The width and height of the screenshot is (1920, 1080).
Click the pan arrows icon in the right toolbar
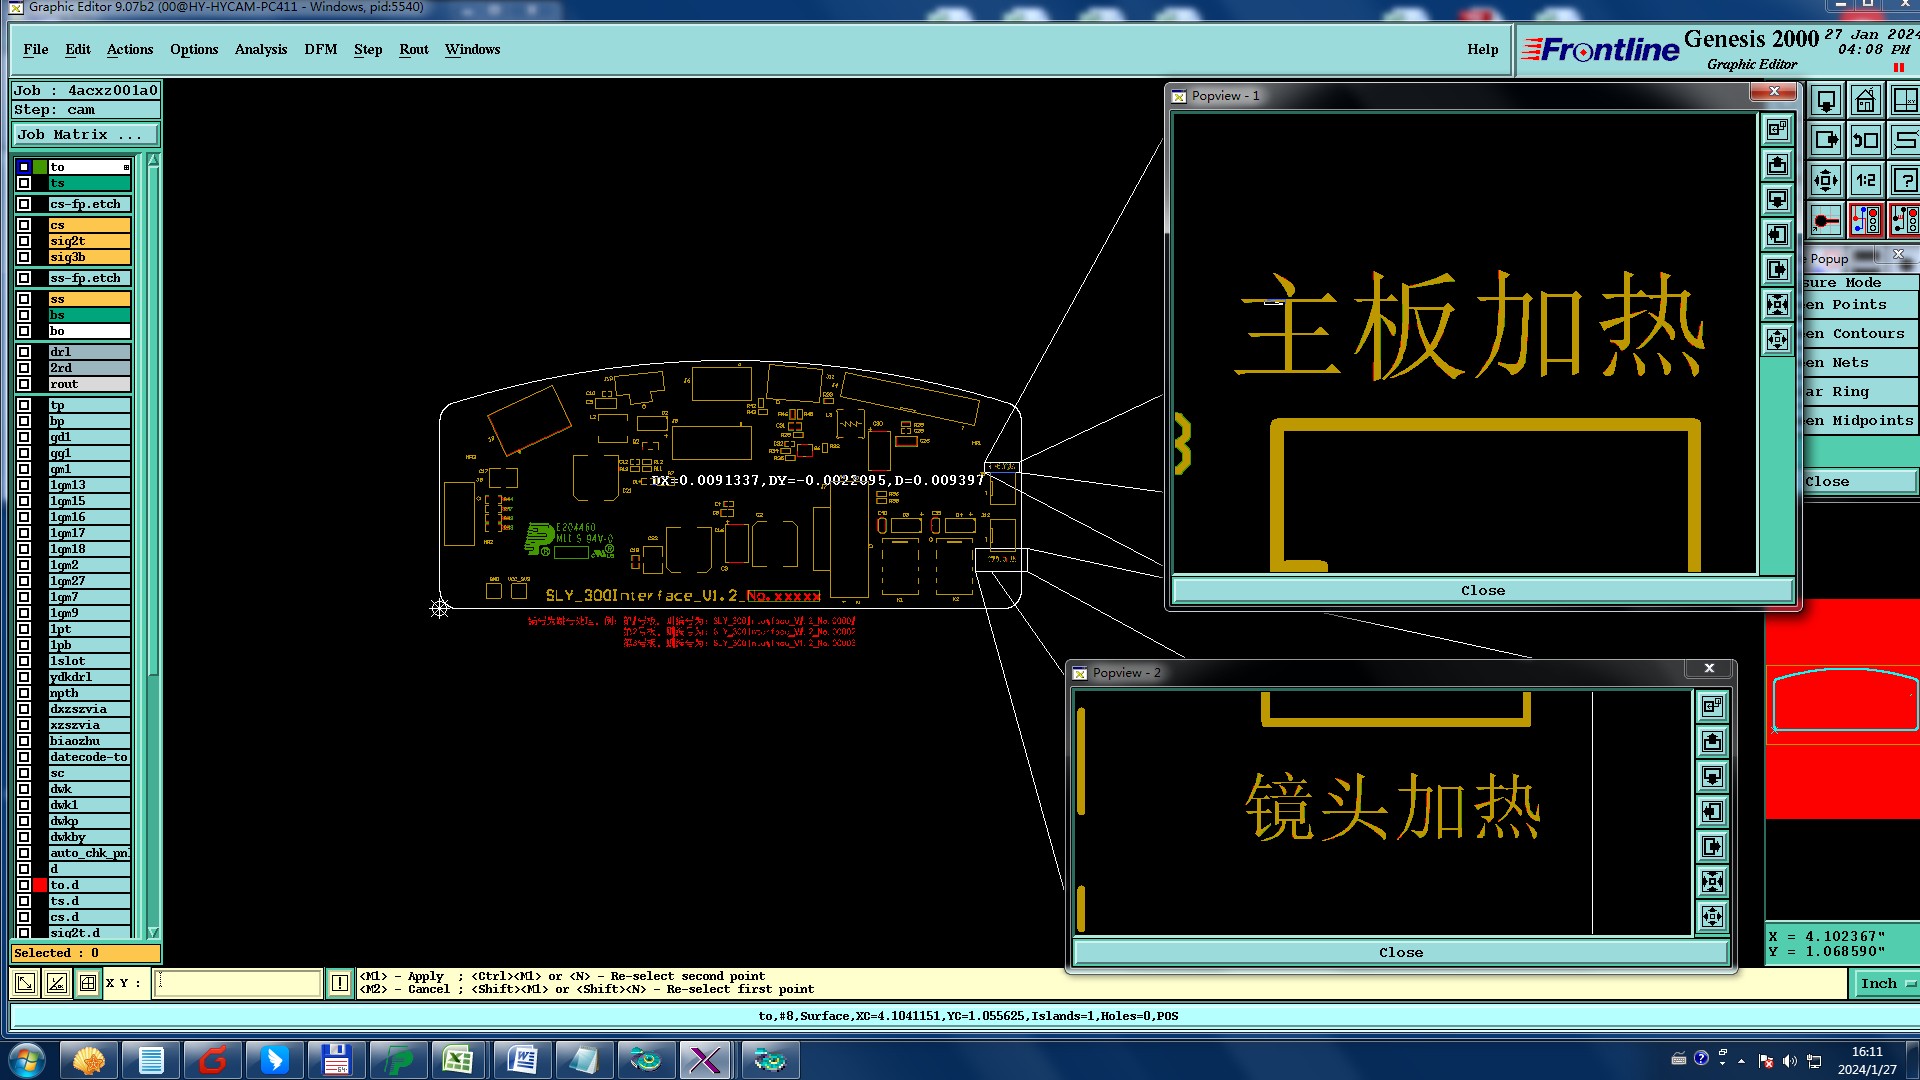pos(1826,181)
